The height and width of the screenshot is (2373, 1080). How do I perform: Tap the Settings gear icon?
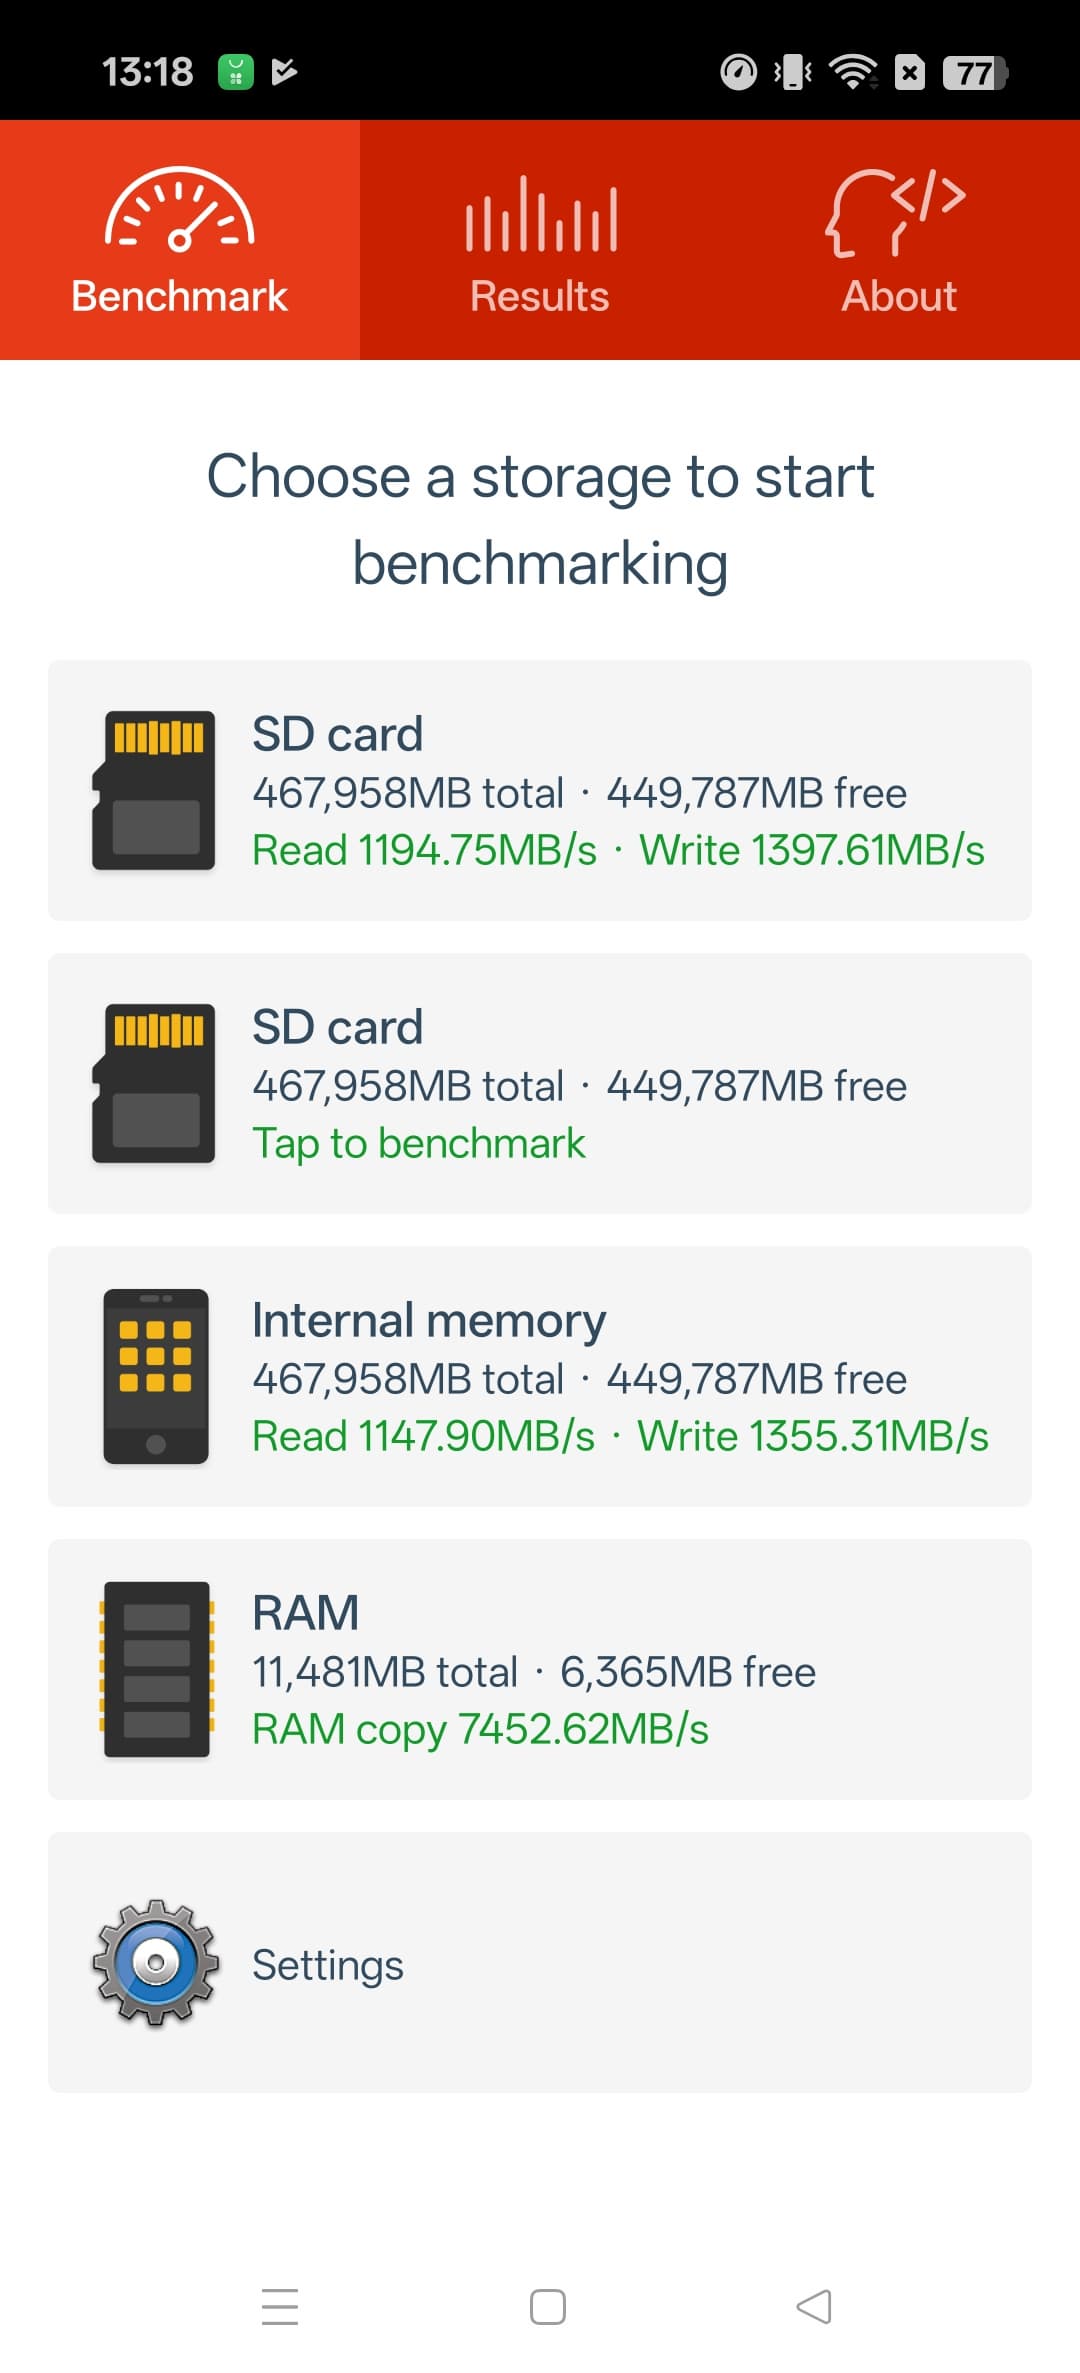156,1963
